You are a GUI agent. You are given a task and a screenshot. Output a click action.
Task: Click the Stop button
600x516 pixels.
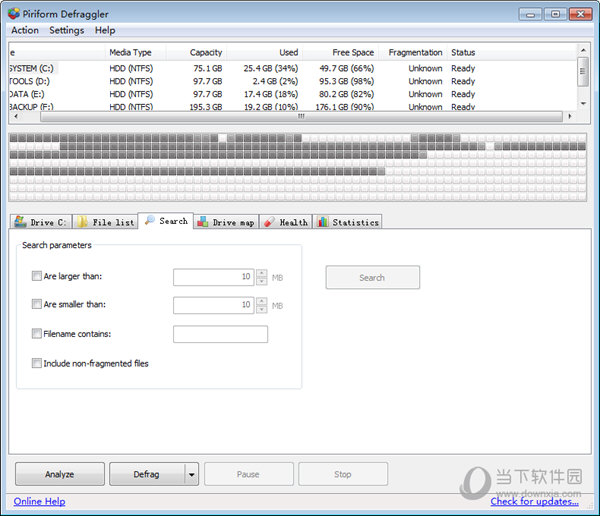tap(343, 474)
